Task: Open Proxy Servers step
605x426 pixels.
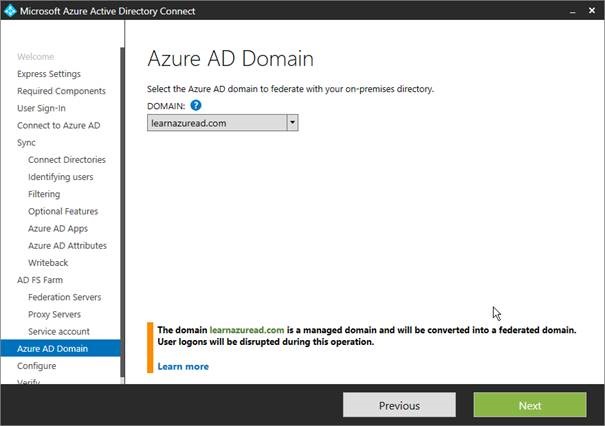Action: click(54, 314)
